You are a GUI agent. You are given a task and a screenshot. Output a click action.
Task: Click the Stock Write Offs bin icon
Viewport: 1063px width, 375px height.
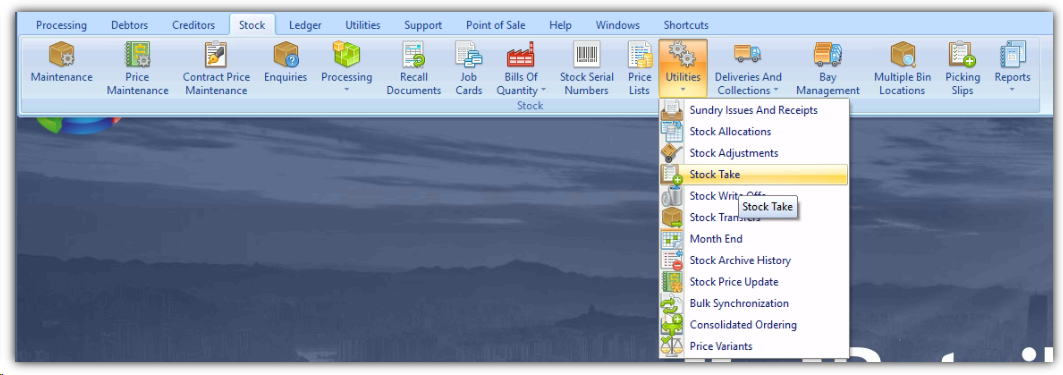click(x=672, y=196)
